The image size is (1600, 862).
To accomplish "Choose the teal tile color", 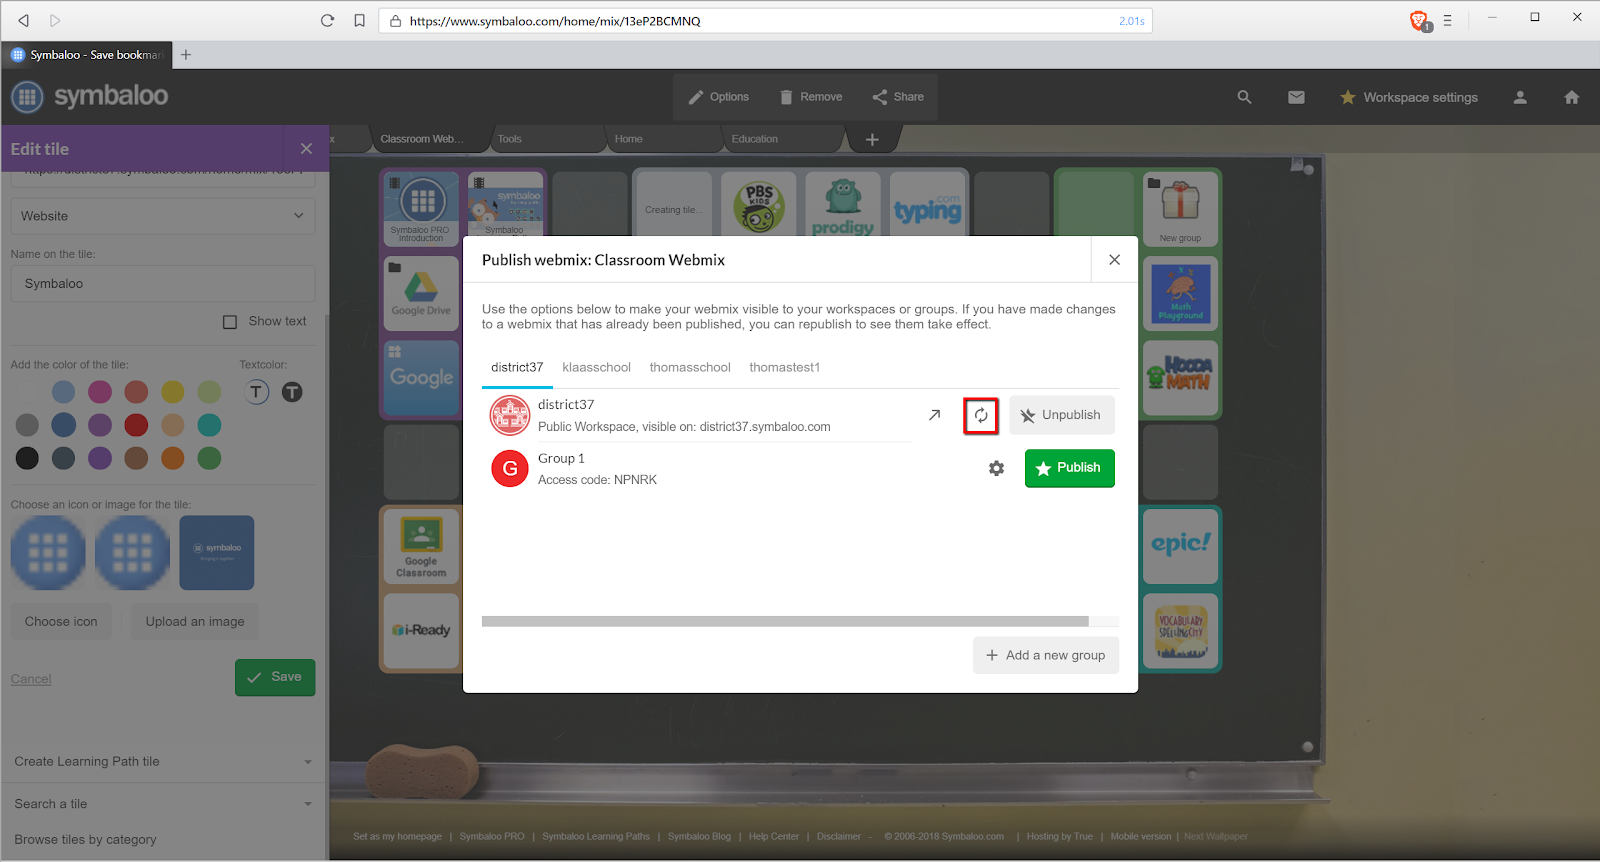I will [x=209, y=425].
